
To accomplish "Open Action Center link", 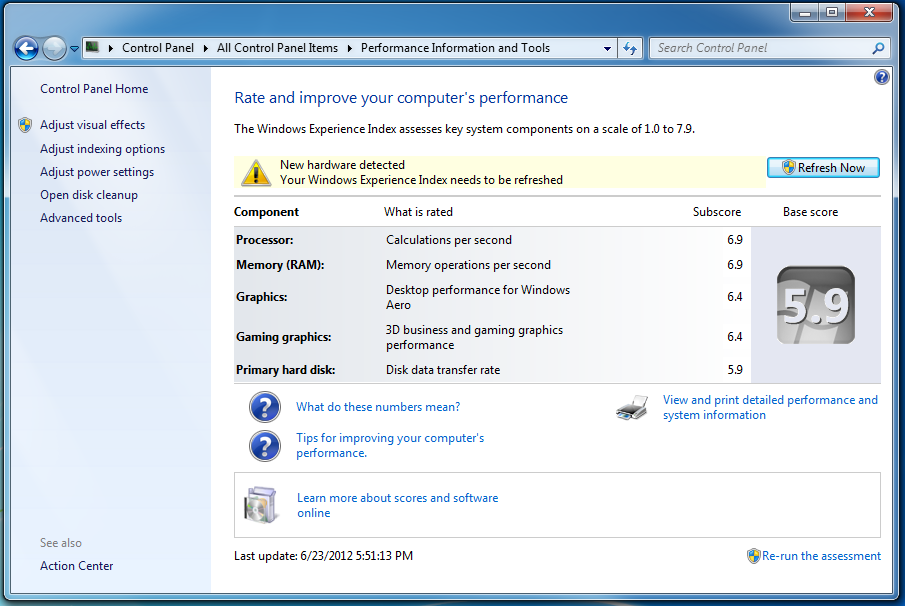I will click(x=76, y=566).
